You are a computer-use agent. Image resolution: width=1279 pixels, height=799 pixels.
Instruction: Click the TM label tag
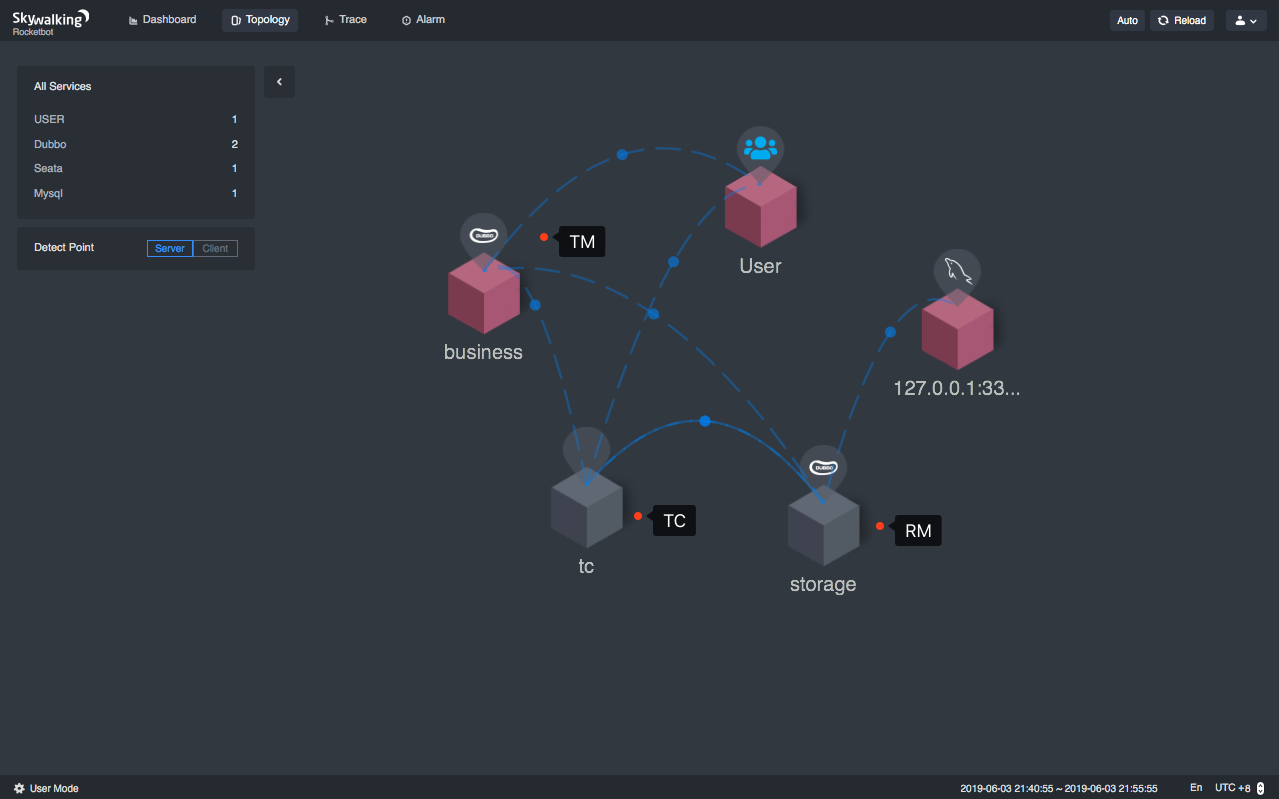(x=582, y=241)
